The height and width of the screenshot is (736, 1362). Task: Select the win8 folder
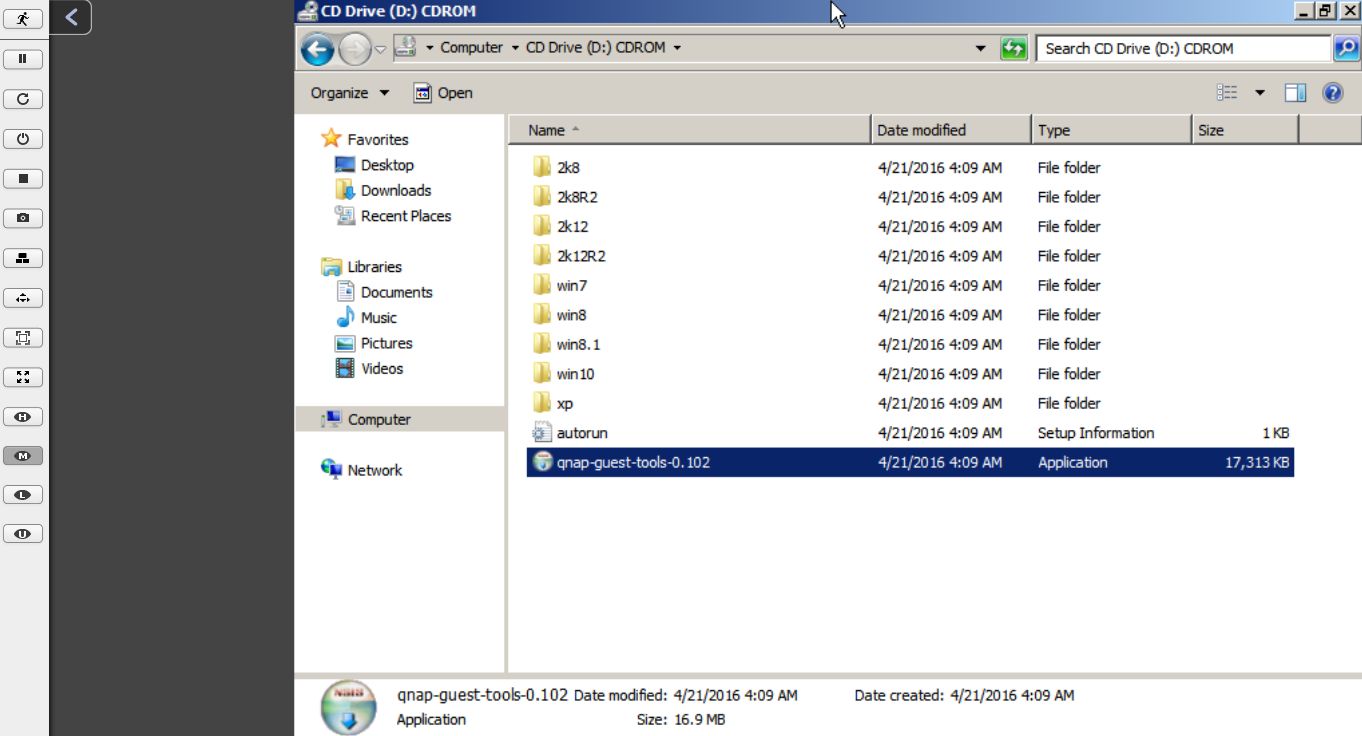(910, 315)
